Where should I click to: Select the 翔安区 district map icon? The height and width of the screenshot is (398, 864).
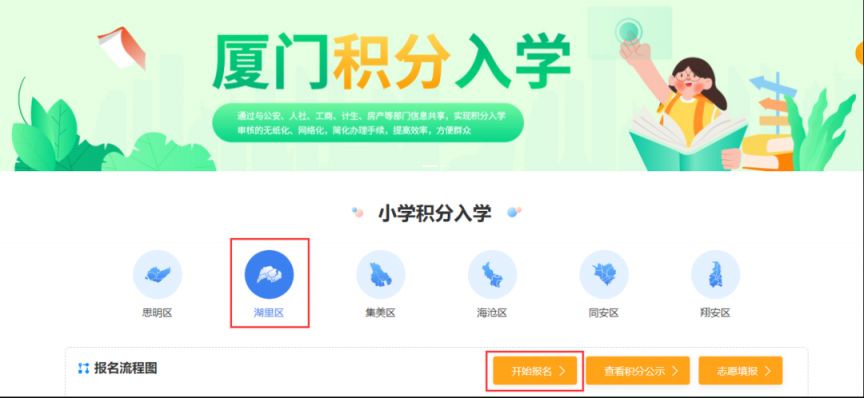(x=715, y=275)
